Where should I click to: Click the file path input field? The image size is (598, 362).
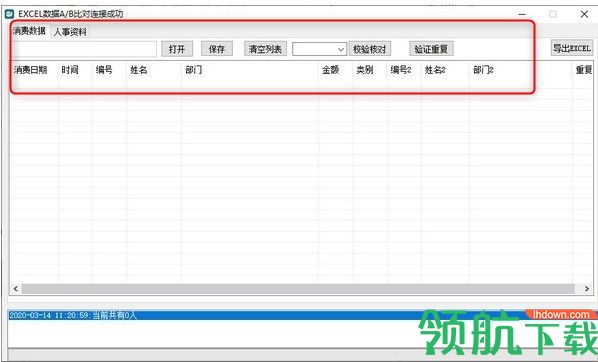click(x=84, y=49)
